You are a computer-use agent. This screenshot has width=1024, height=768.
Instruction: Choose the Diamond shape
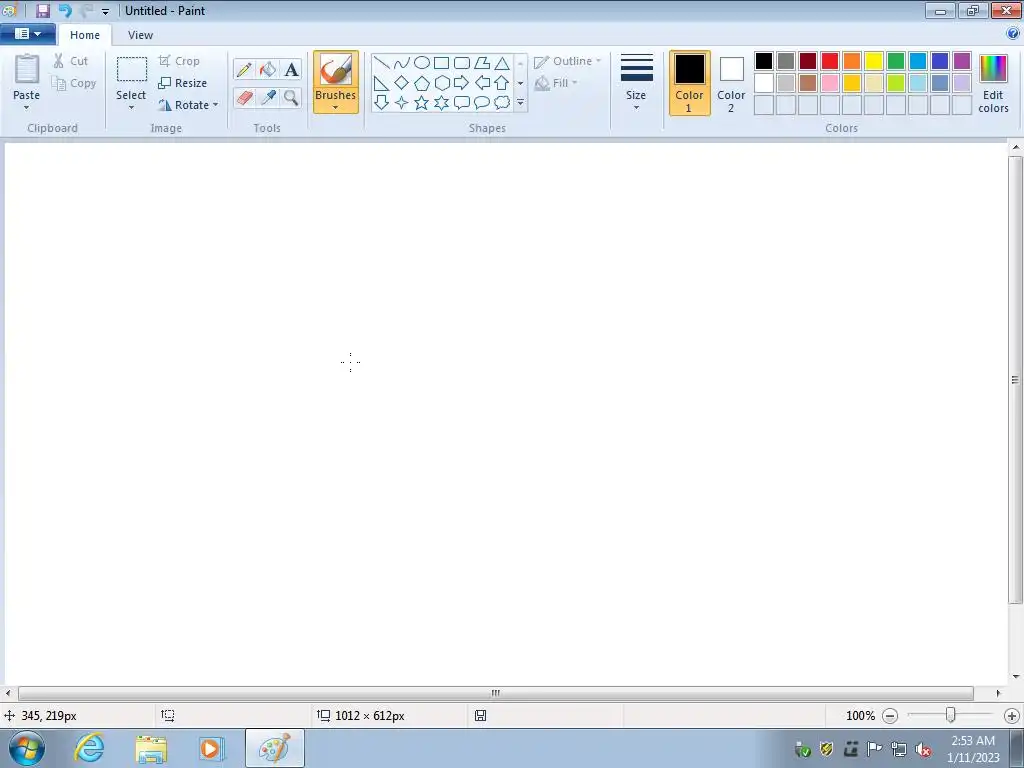pyautogui.click(x=402, y=83)
